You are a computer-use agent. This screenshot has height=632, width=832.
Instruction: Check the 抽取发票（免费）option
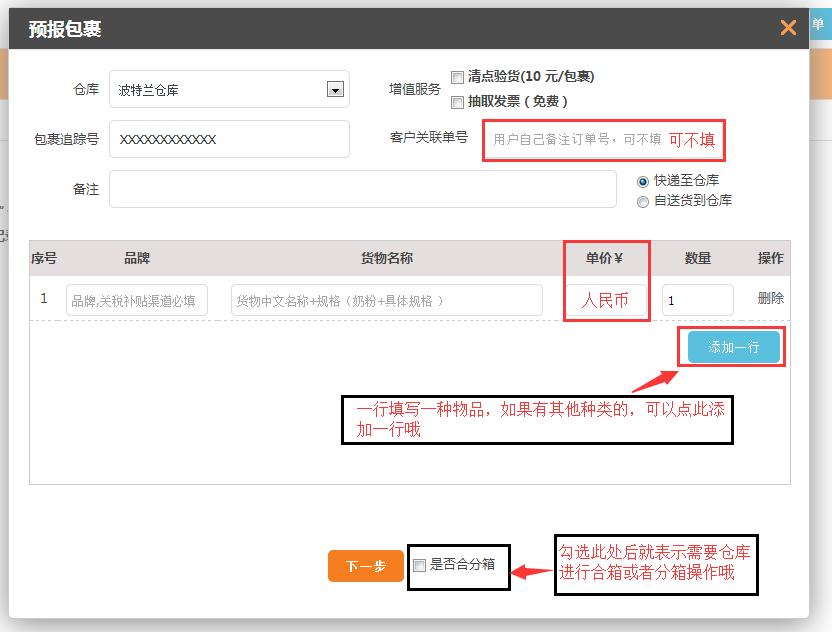(458, 101)
